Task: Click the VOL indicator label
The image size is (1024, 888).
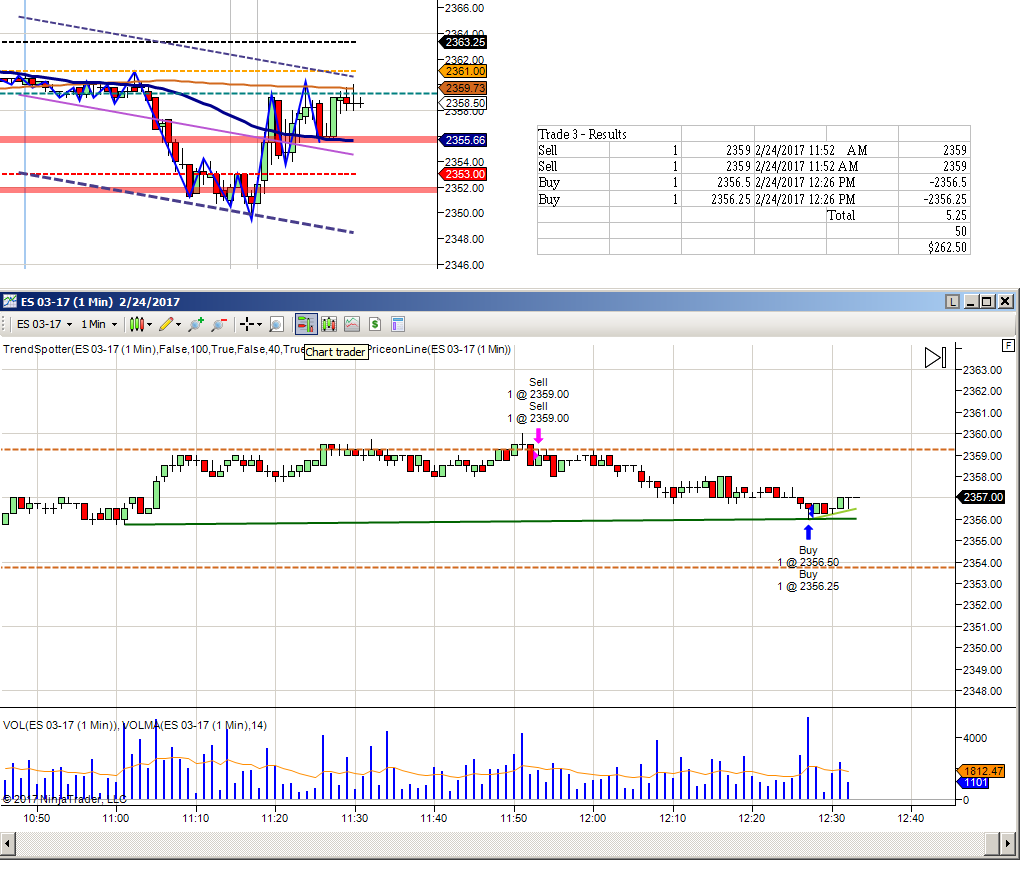Action: pyautogui.click(x=60, y=725)
